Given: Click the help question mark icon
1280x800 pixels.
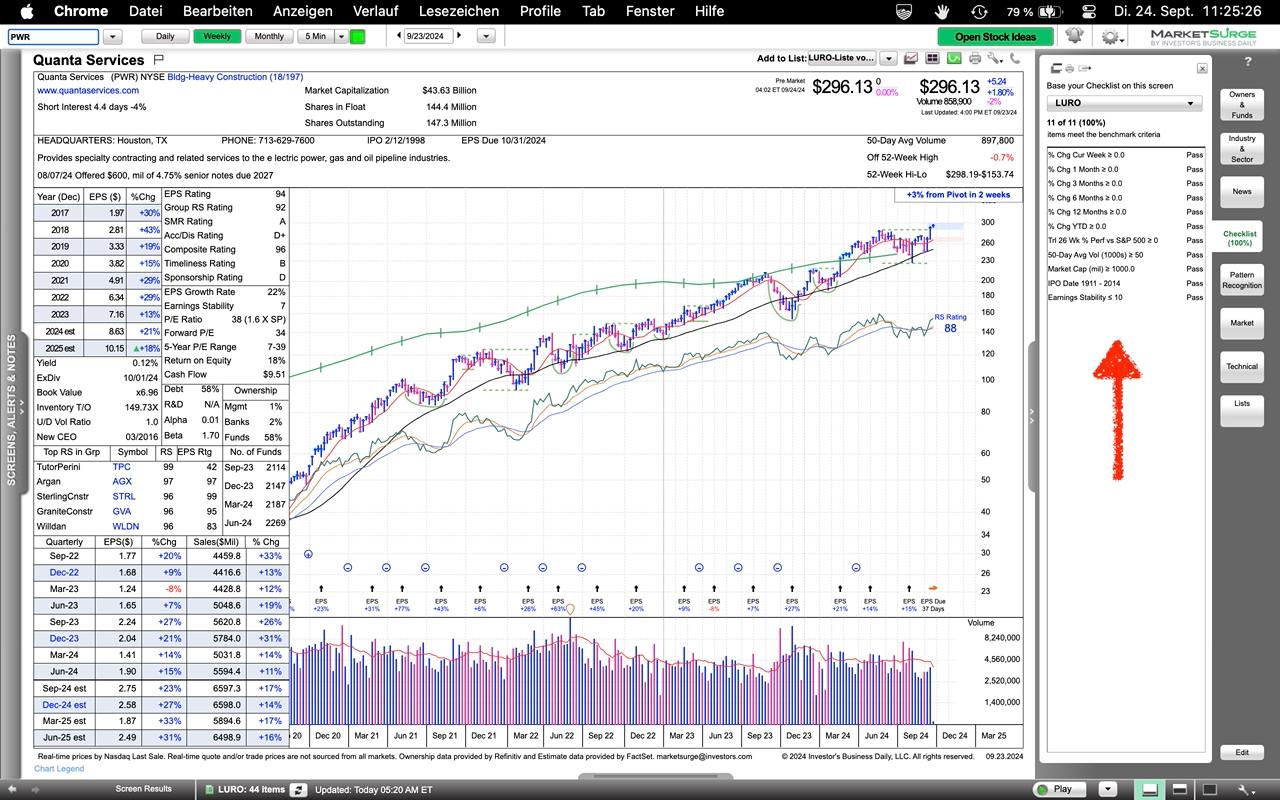Looking at the screenshot, I should click(x=1249, y=63).
